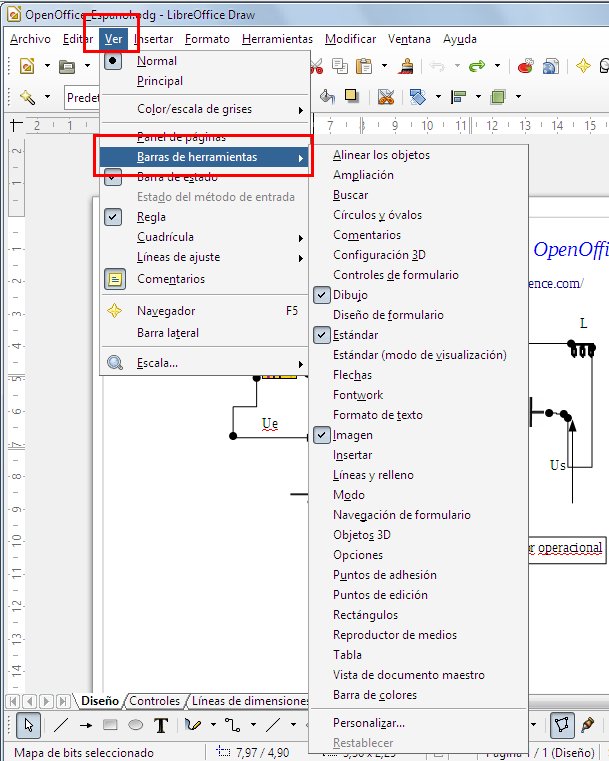Open the Redo history dropdown arrow
The image size is (609, 761).
point(497,66)
